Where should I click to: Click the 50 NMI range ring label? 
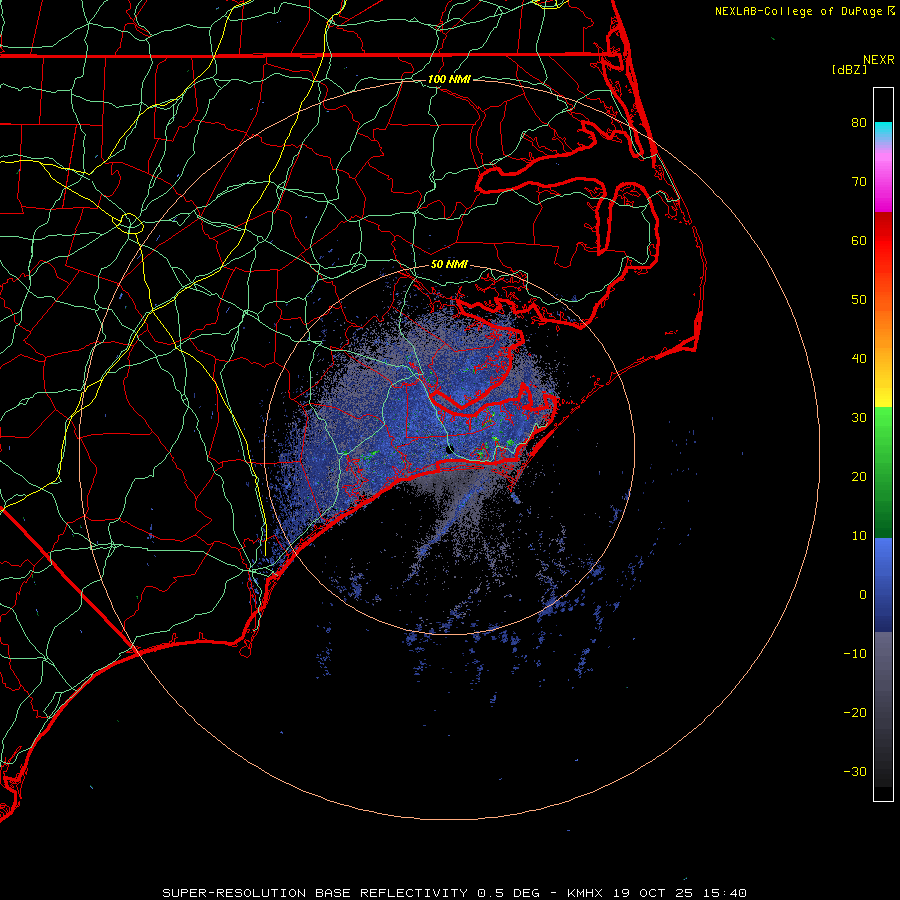[x=449, y=265]
